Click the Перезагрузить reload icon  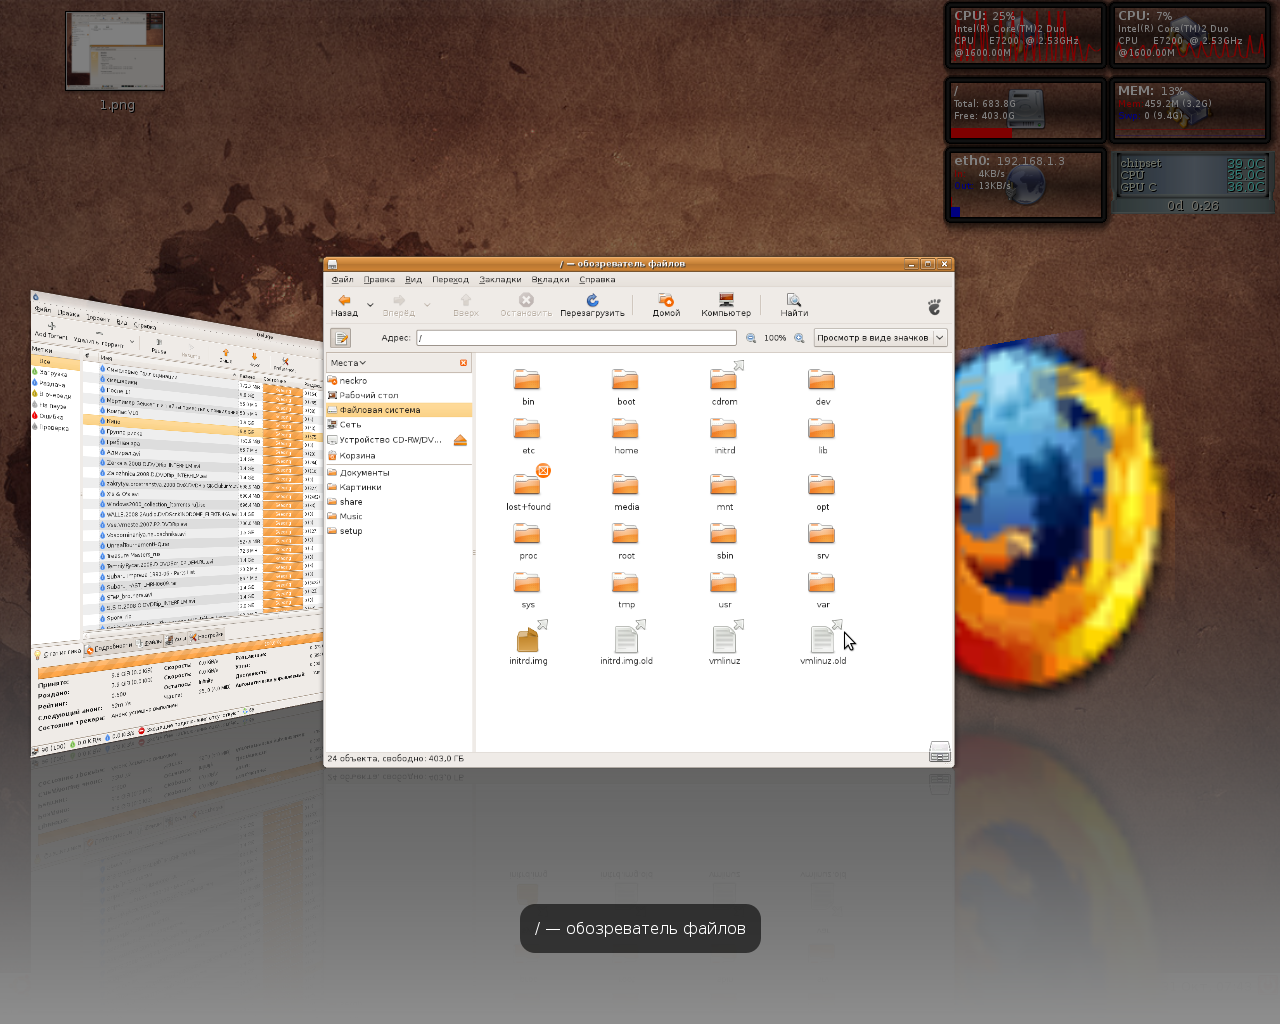[x=592, y=300]
